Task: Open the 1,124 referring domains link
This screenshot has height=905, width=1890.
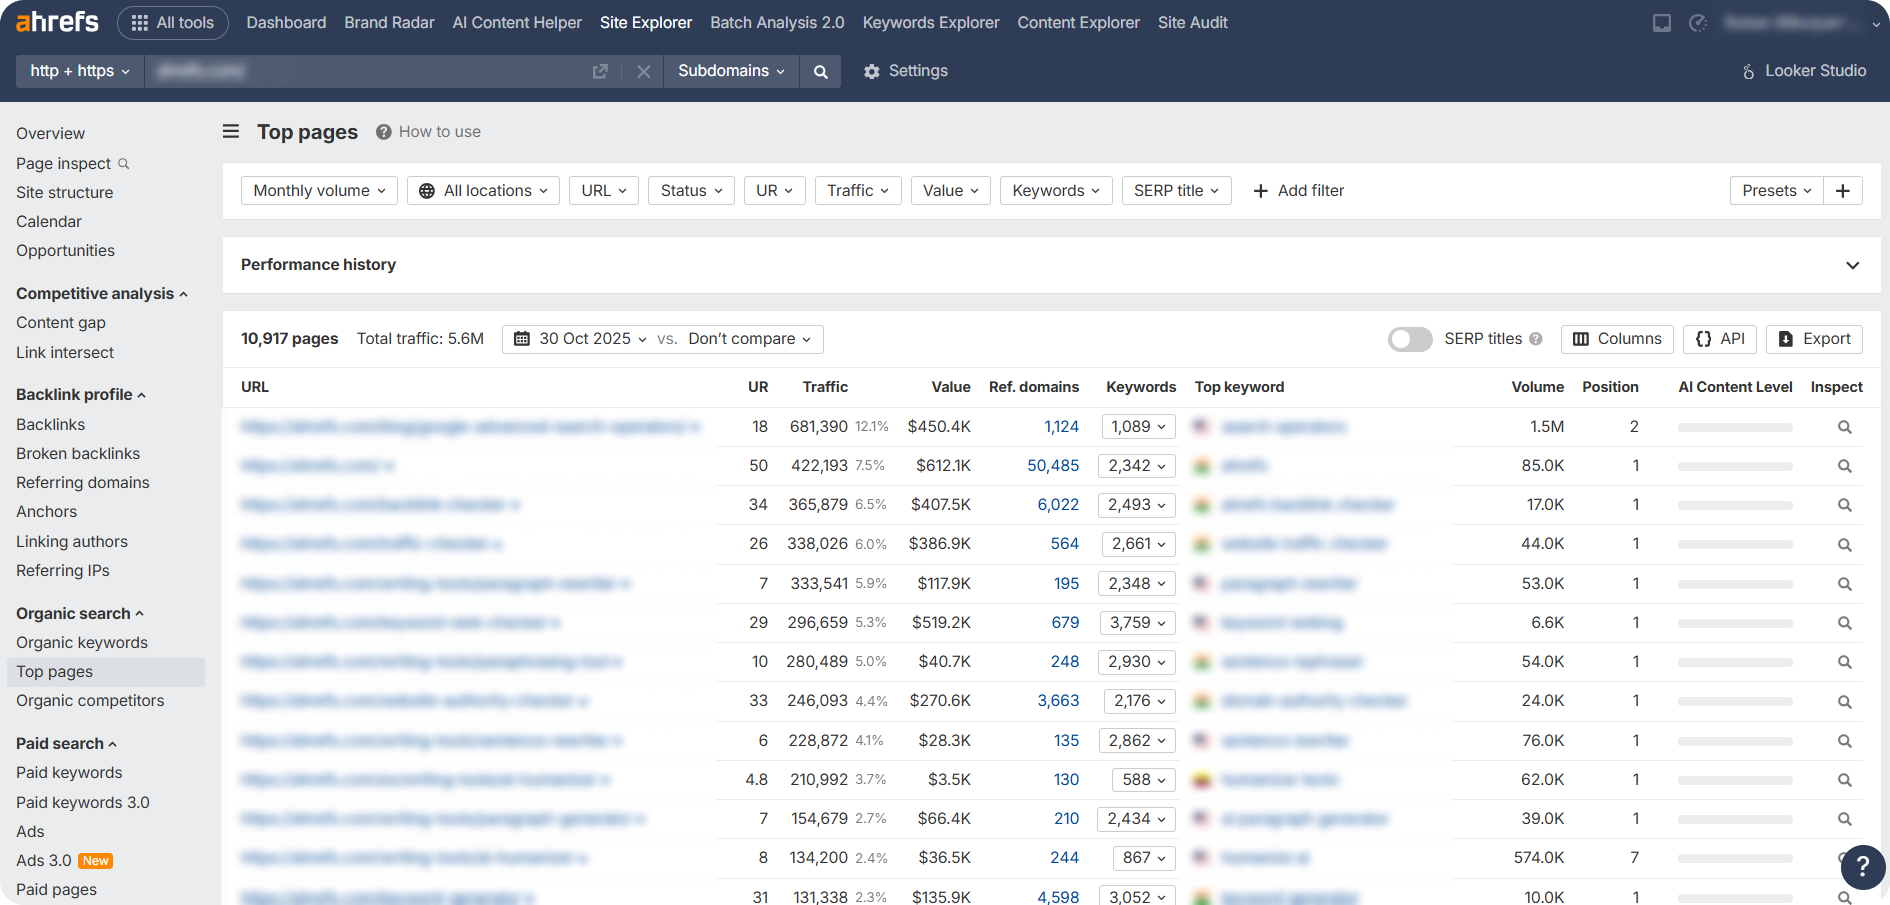Action: click(1061, 426)
